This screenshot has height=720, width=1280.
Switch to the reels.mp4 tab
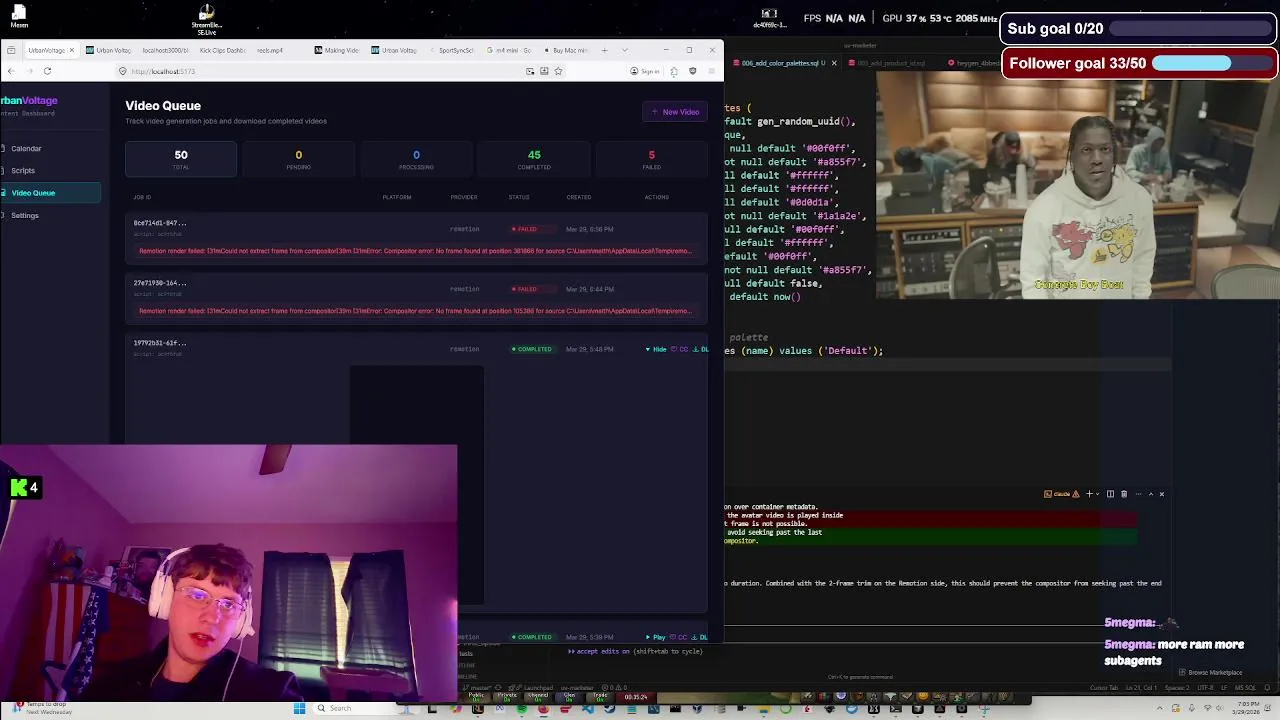tap(270, 50)
